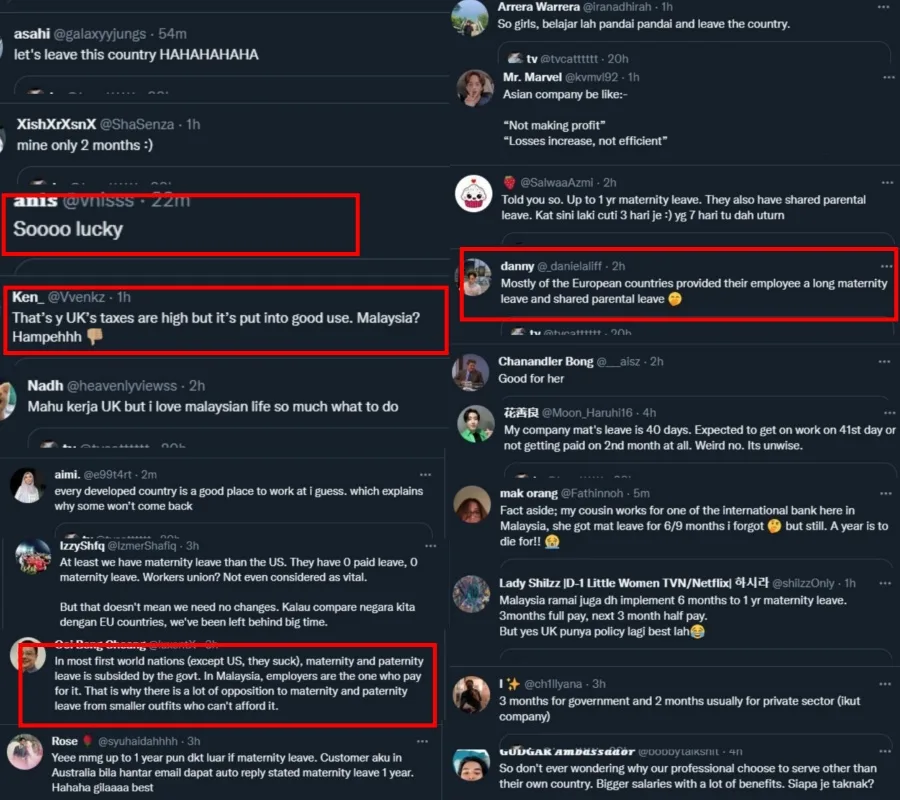Open aimi's profile avatar
Image resolution: width=900 pixels, height=800 pixels.
click(28, 485)
